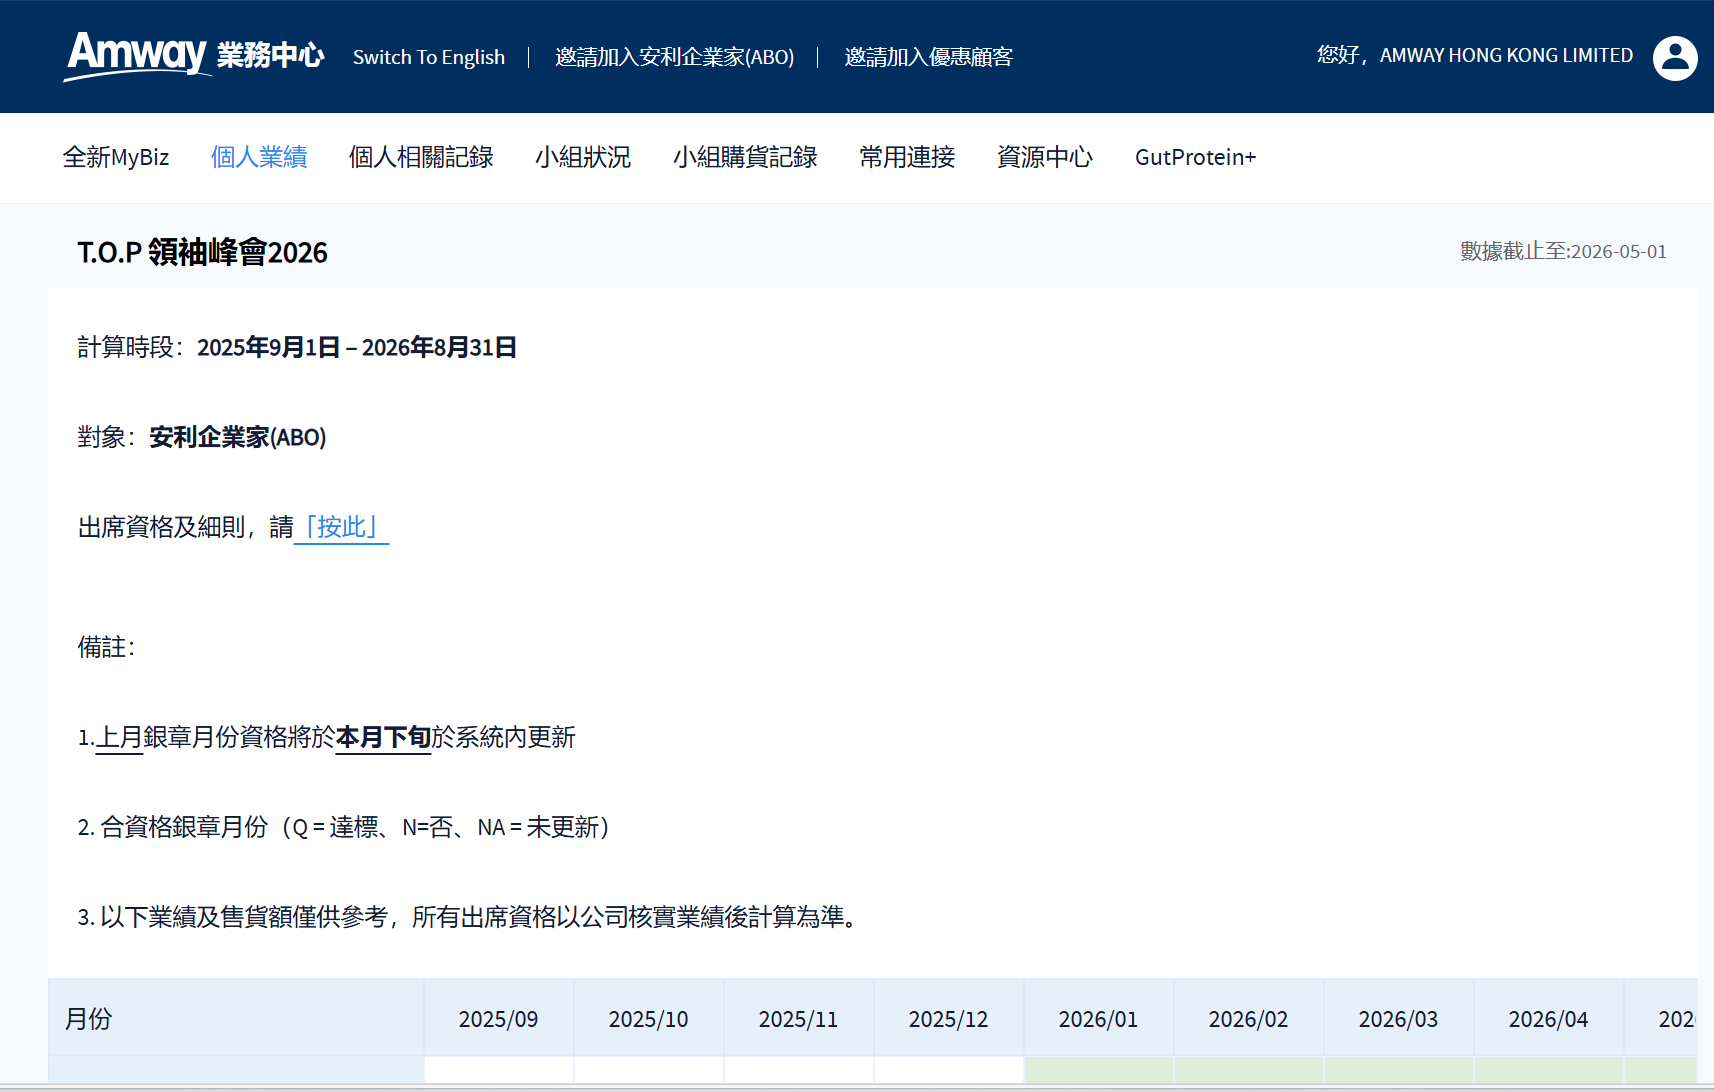The image size is (1714, 1091).
Task: Click the 「按此」 details link
Action: [x=342, y=527]
